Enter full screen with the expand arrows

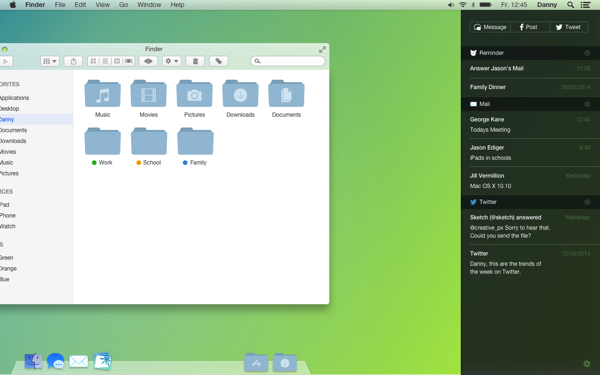coord(323,49)
